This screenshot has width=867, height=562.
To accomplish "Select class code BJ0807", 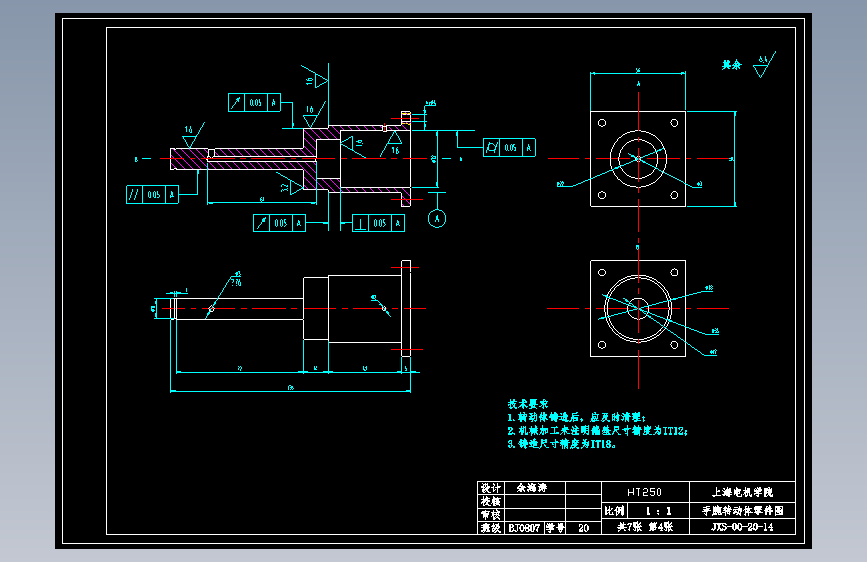I will pos(524,528).
